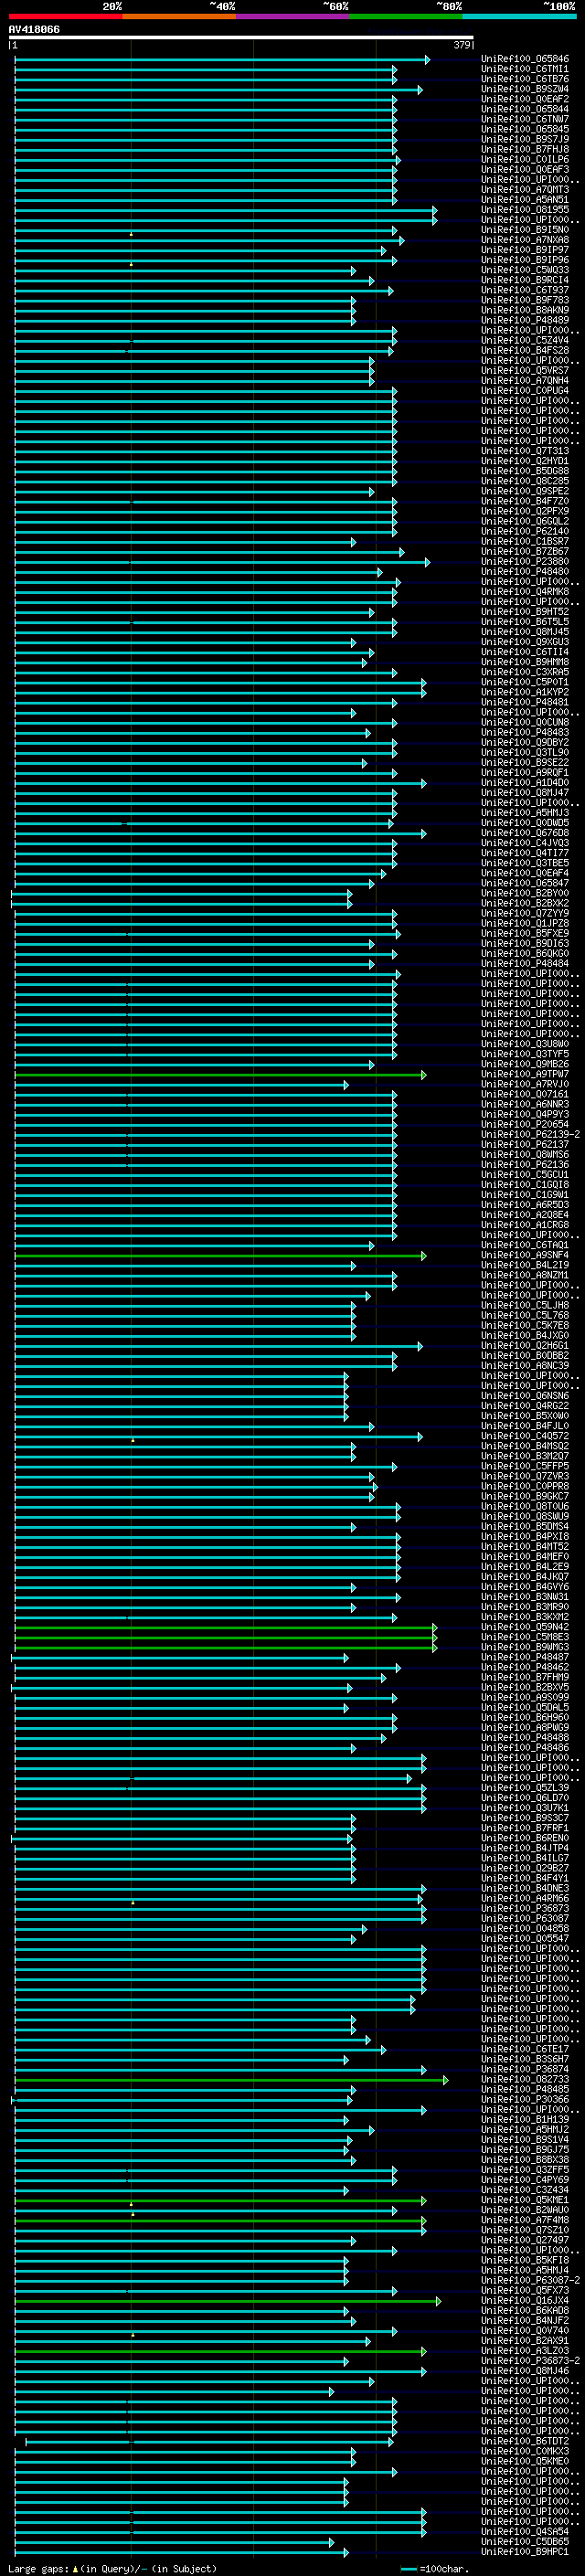Open hit UniRef100_O65846
Screen dimensions: 585x2576
525,59
